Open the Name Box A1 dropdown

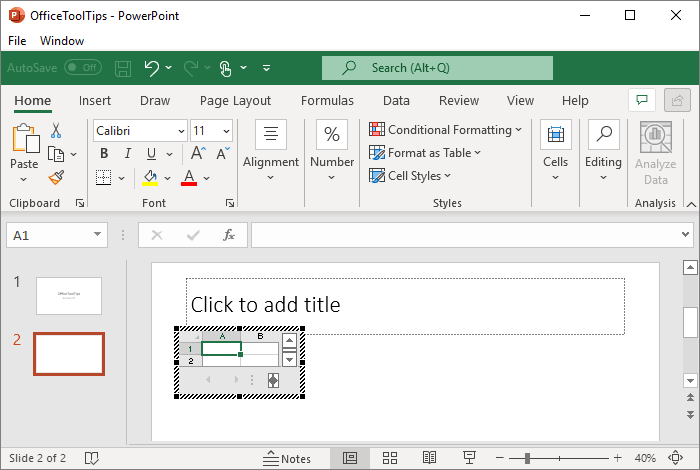[x=97, y=234]
